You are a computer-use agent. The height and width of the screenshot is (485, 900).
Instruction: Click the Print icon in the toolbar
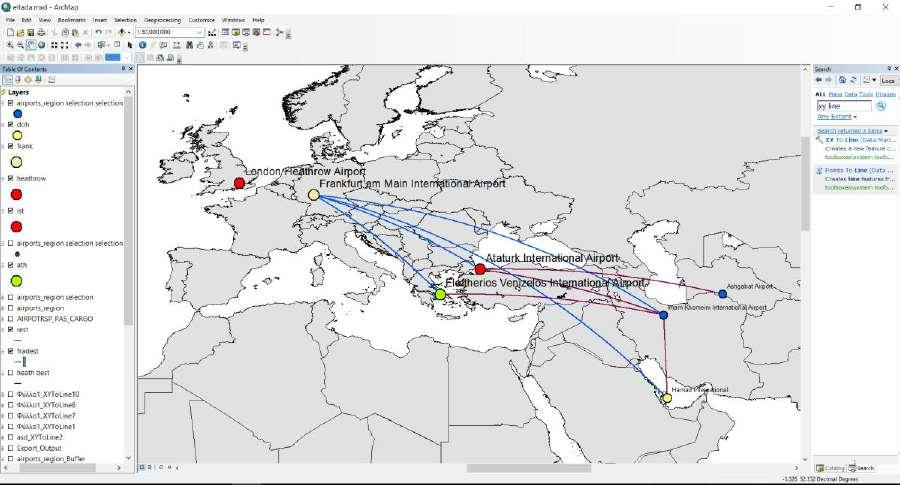point(41,33)
